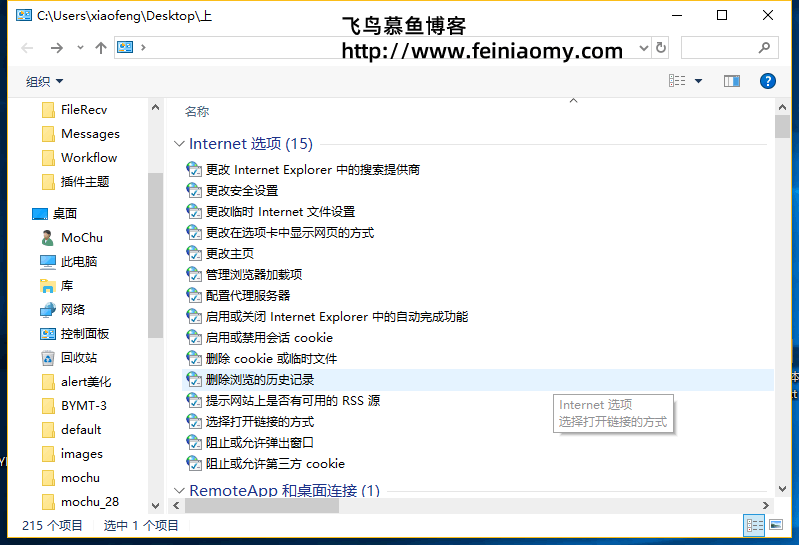Expand the address bar path chevron
The height and width of the screenshot is (545, 799).
(143, 47)
